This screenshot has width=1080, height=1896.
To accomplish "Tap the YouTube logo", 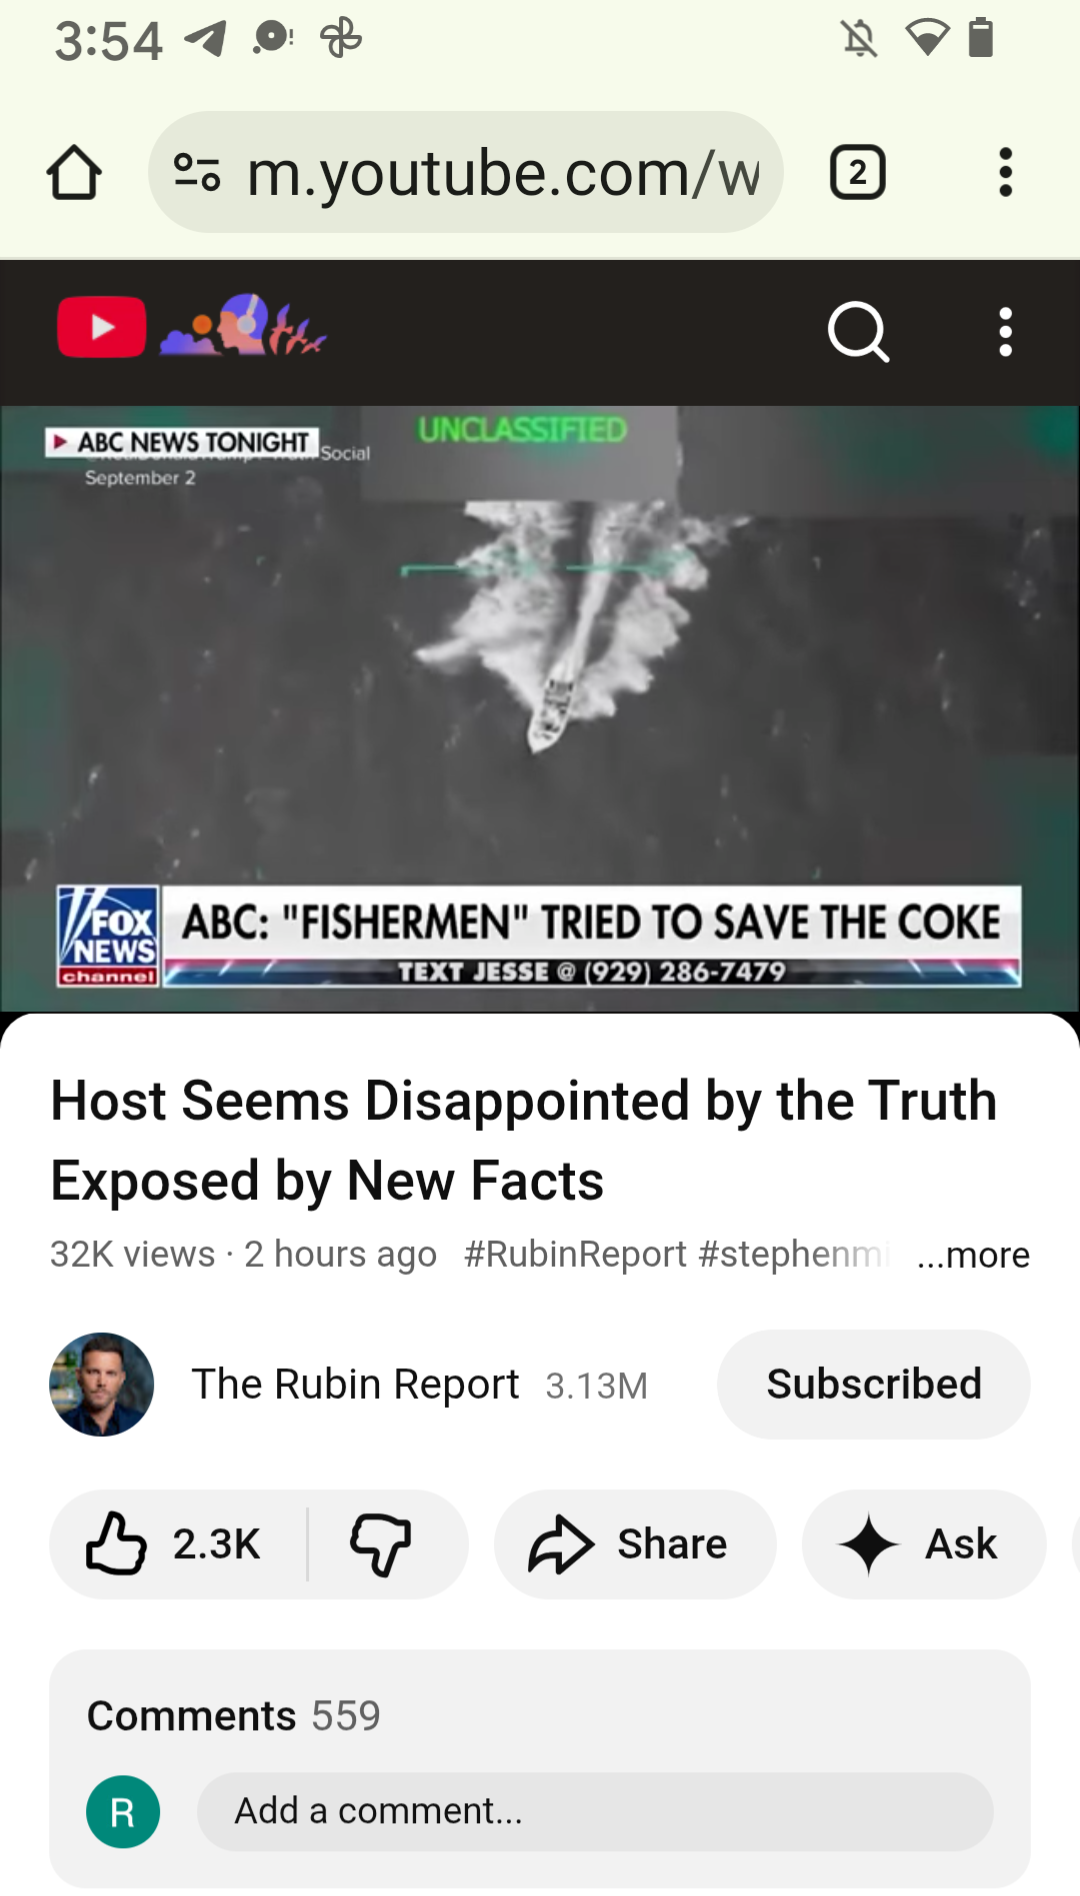I will [102, 327].
